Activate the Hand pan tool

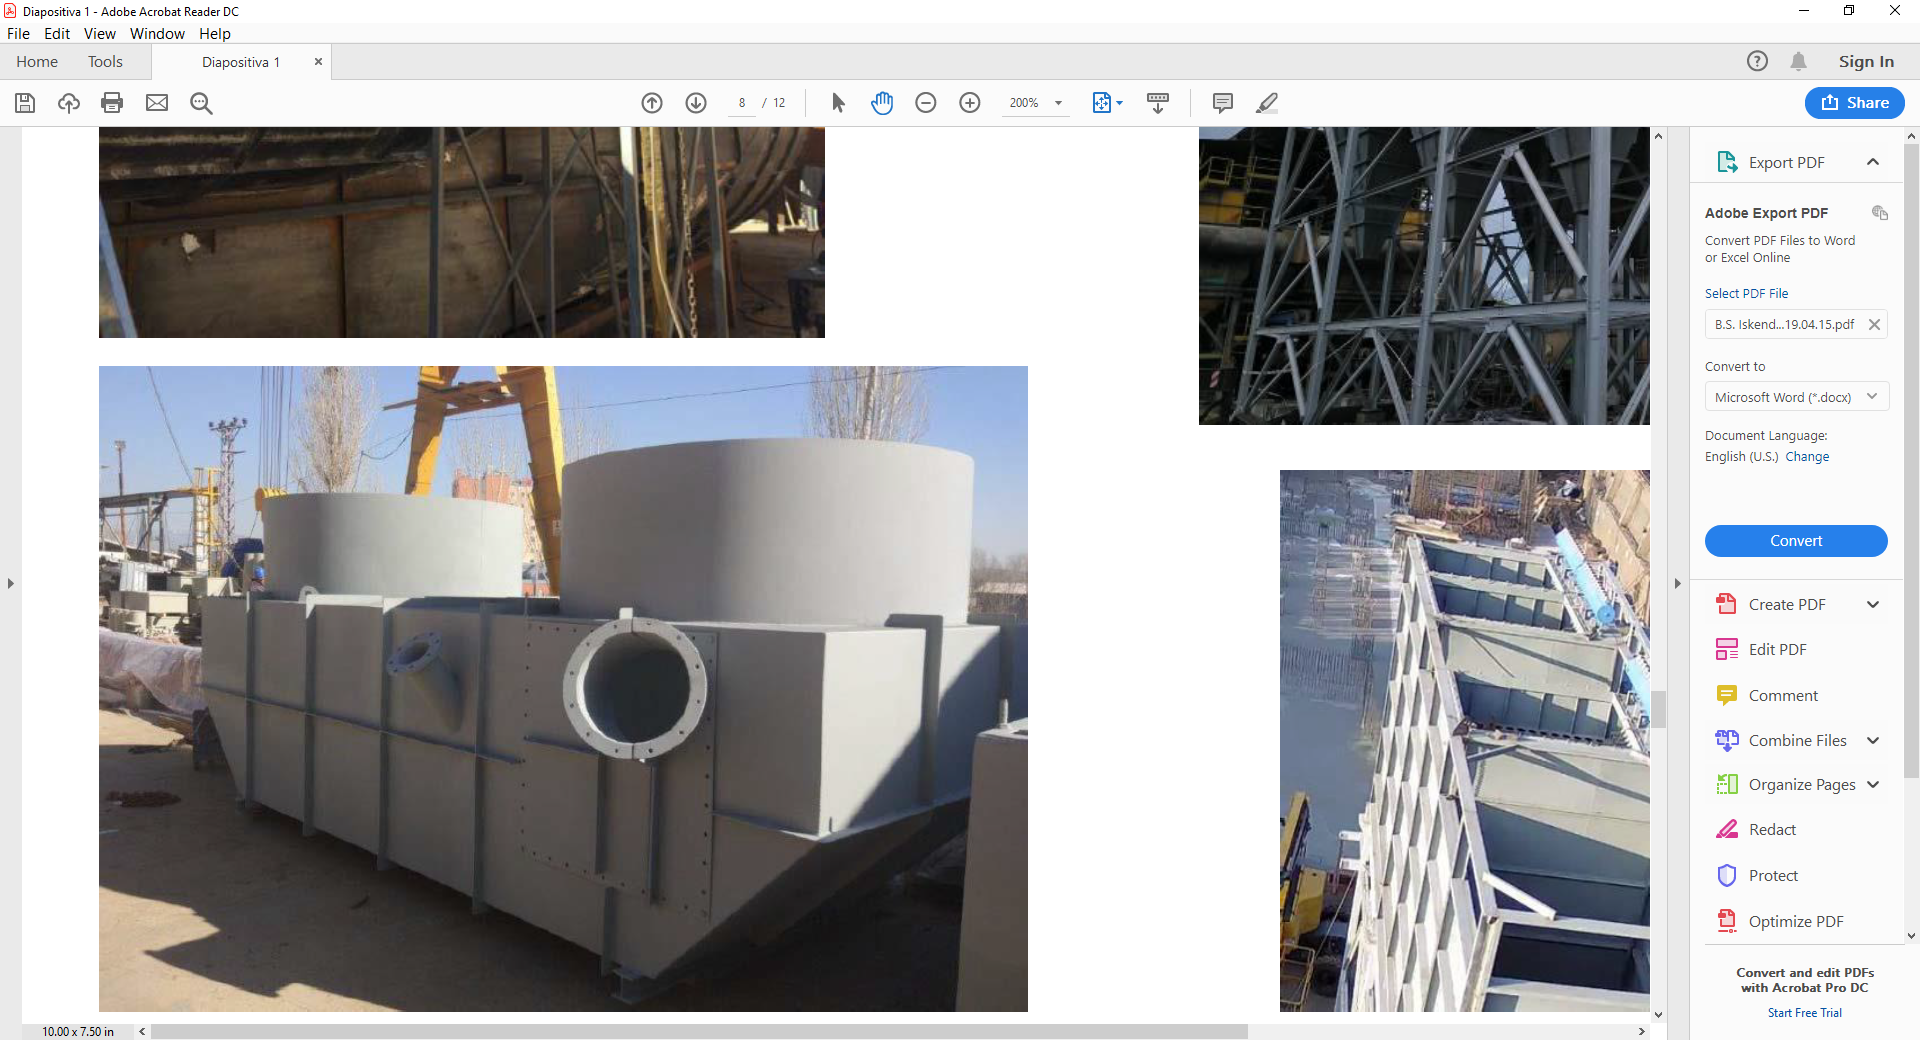click(x=882, y=103)
